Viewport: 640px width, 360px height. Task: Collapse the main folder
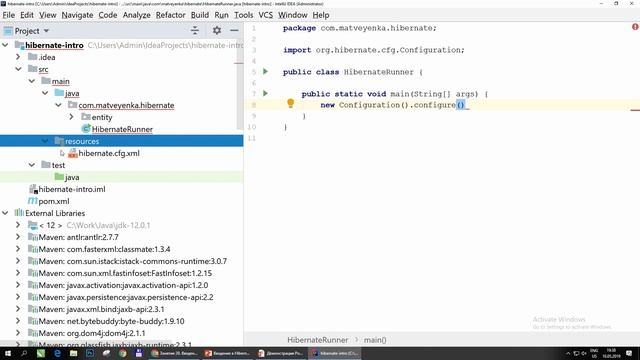(31, 81)
